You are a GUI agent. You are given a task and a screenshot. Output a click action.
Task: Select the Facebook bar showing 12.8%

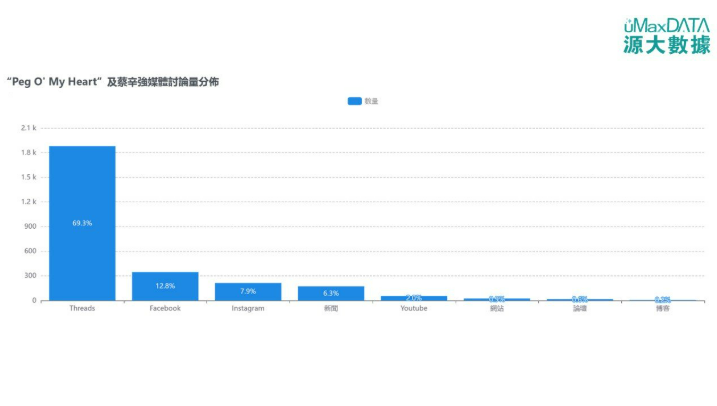point(165,286)
